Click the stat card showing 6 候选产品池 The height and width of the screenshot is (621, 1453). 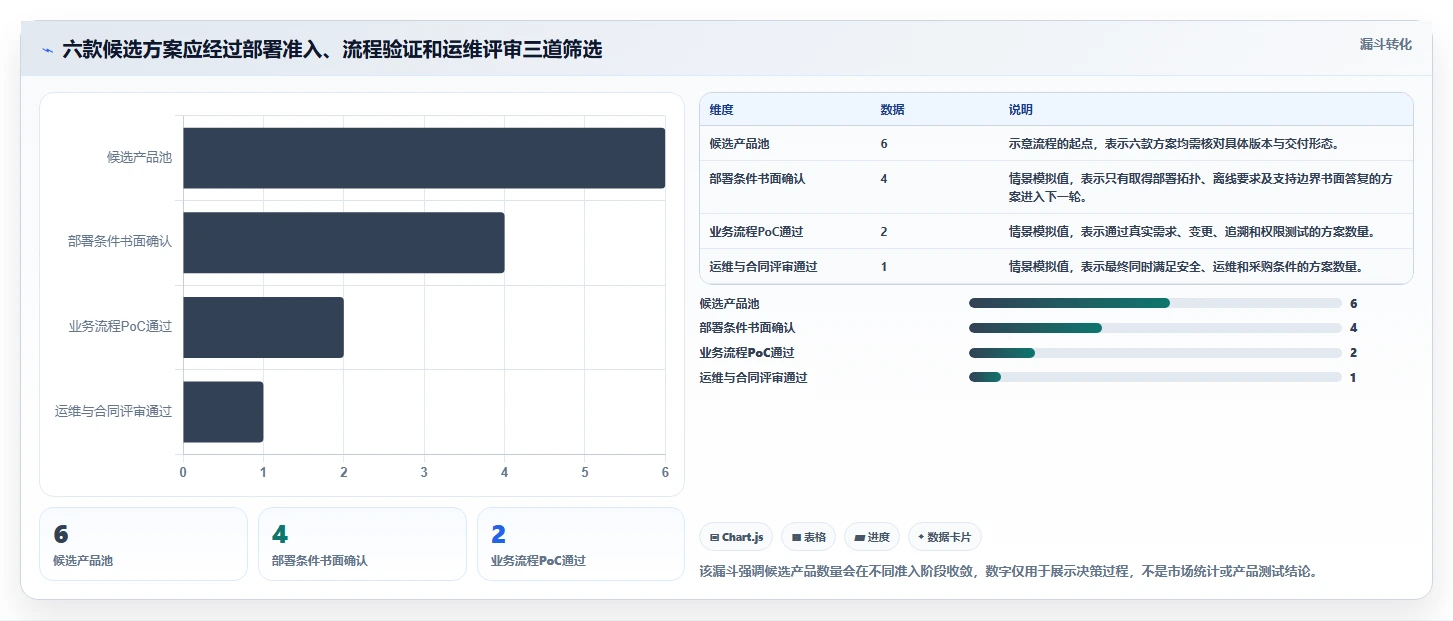click(x=143, y=544)
